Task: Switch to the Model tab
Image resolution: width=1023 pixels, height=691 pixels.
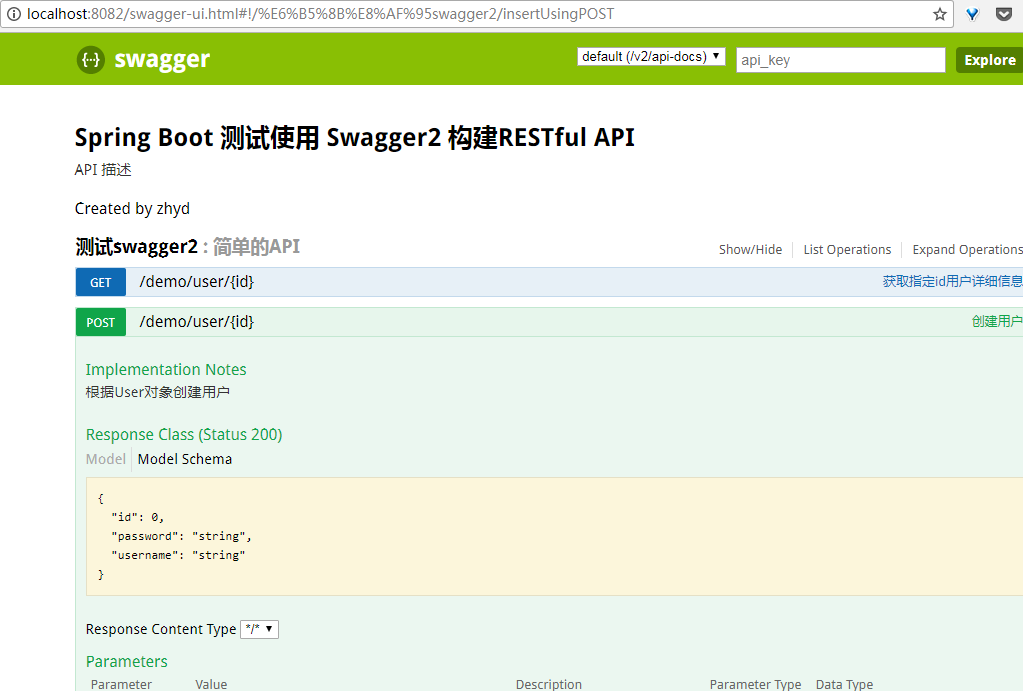Action: 105,459
